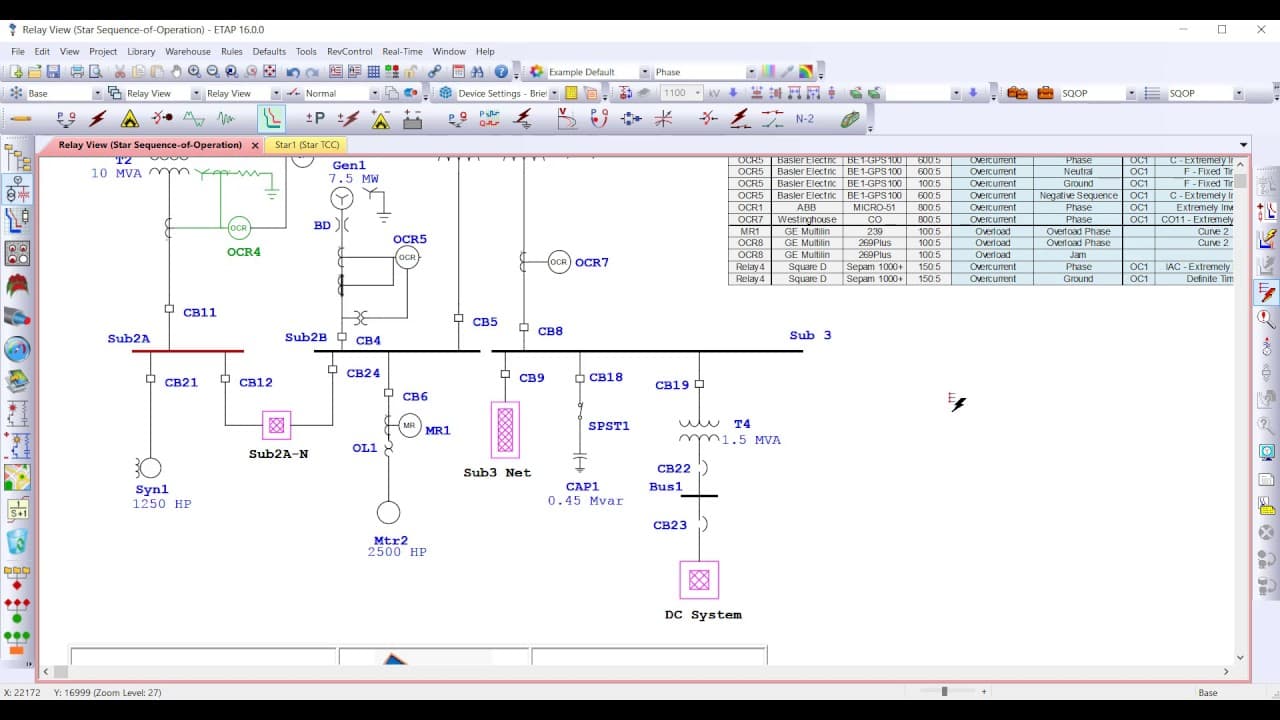Open the second SQOP report dropdown
Image resolution: width=1280 pixels, height=720 pixels.
pyautogui.click(x=1238, y=93)
